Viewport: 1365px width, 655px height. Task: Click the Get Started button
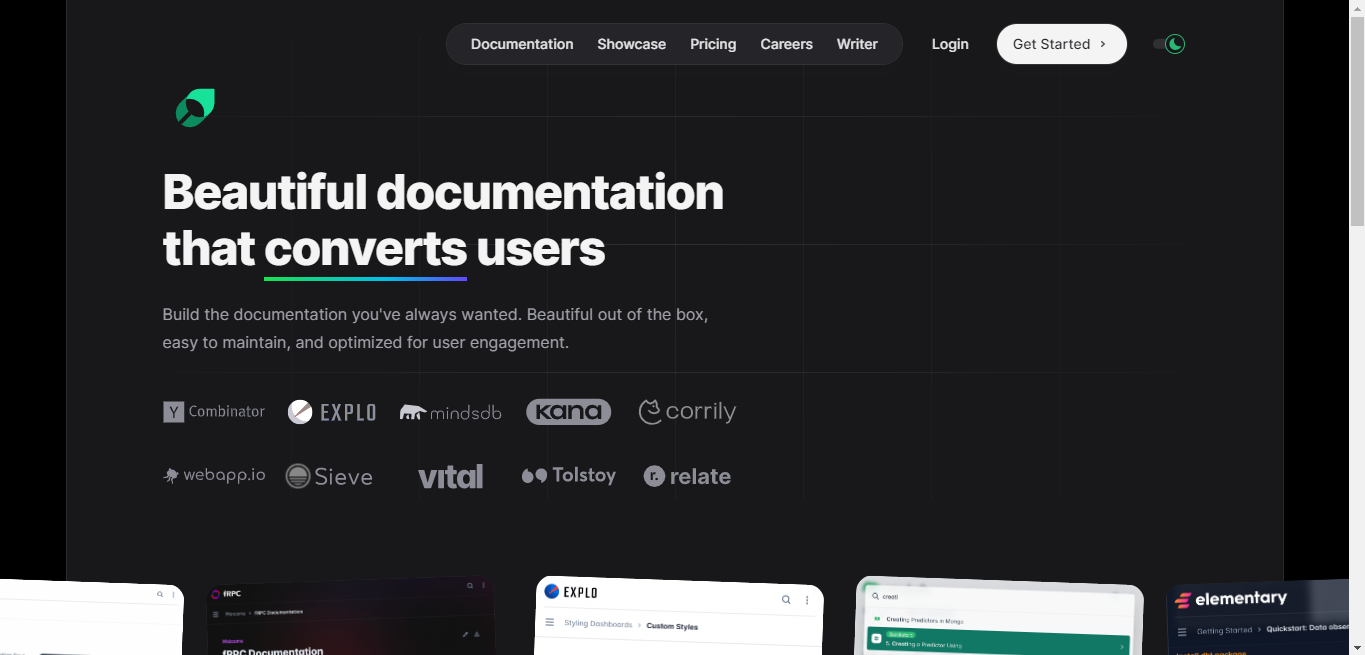(1061, 44)
